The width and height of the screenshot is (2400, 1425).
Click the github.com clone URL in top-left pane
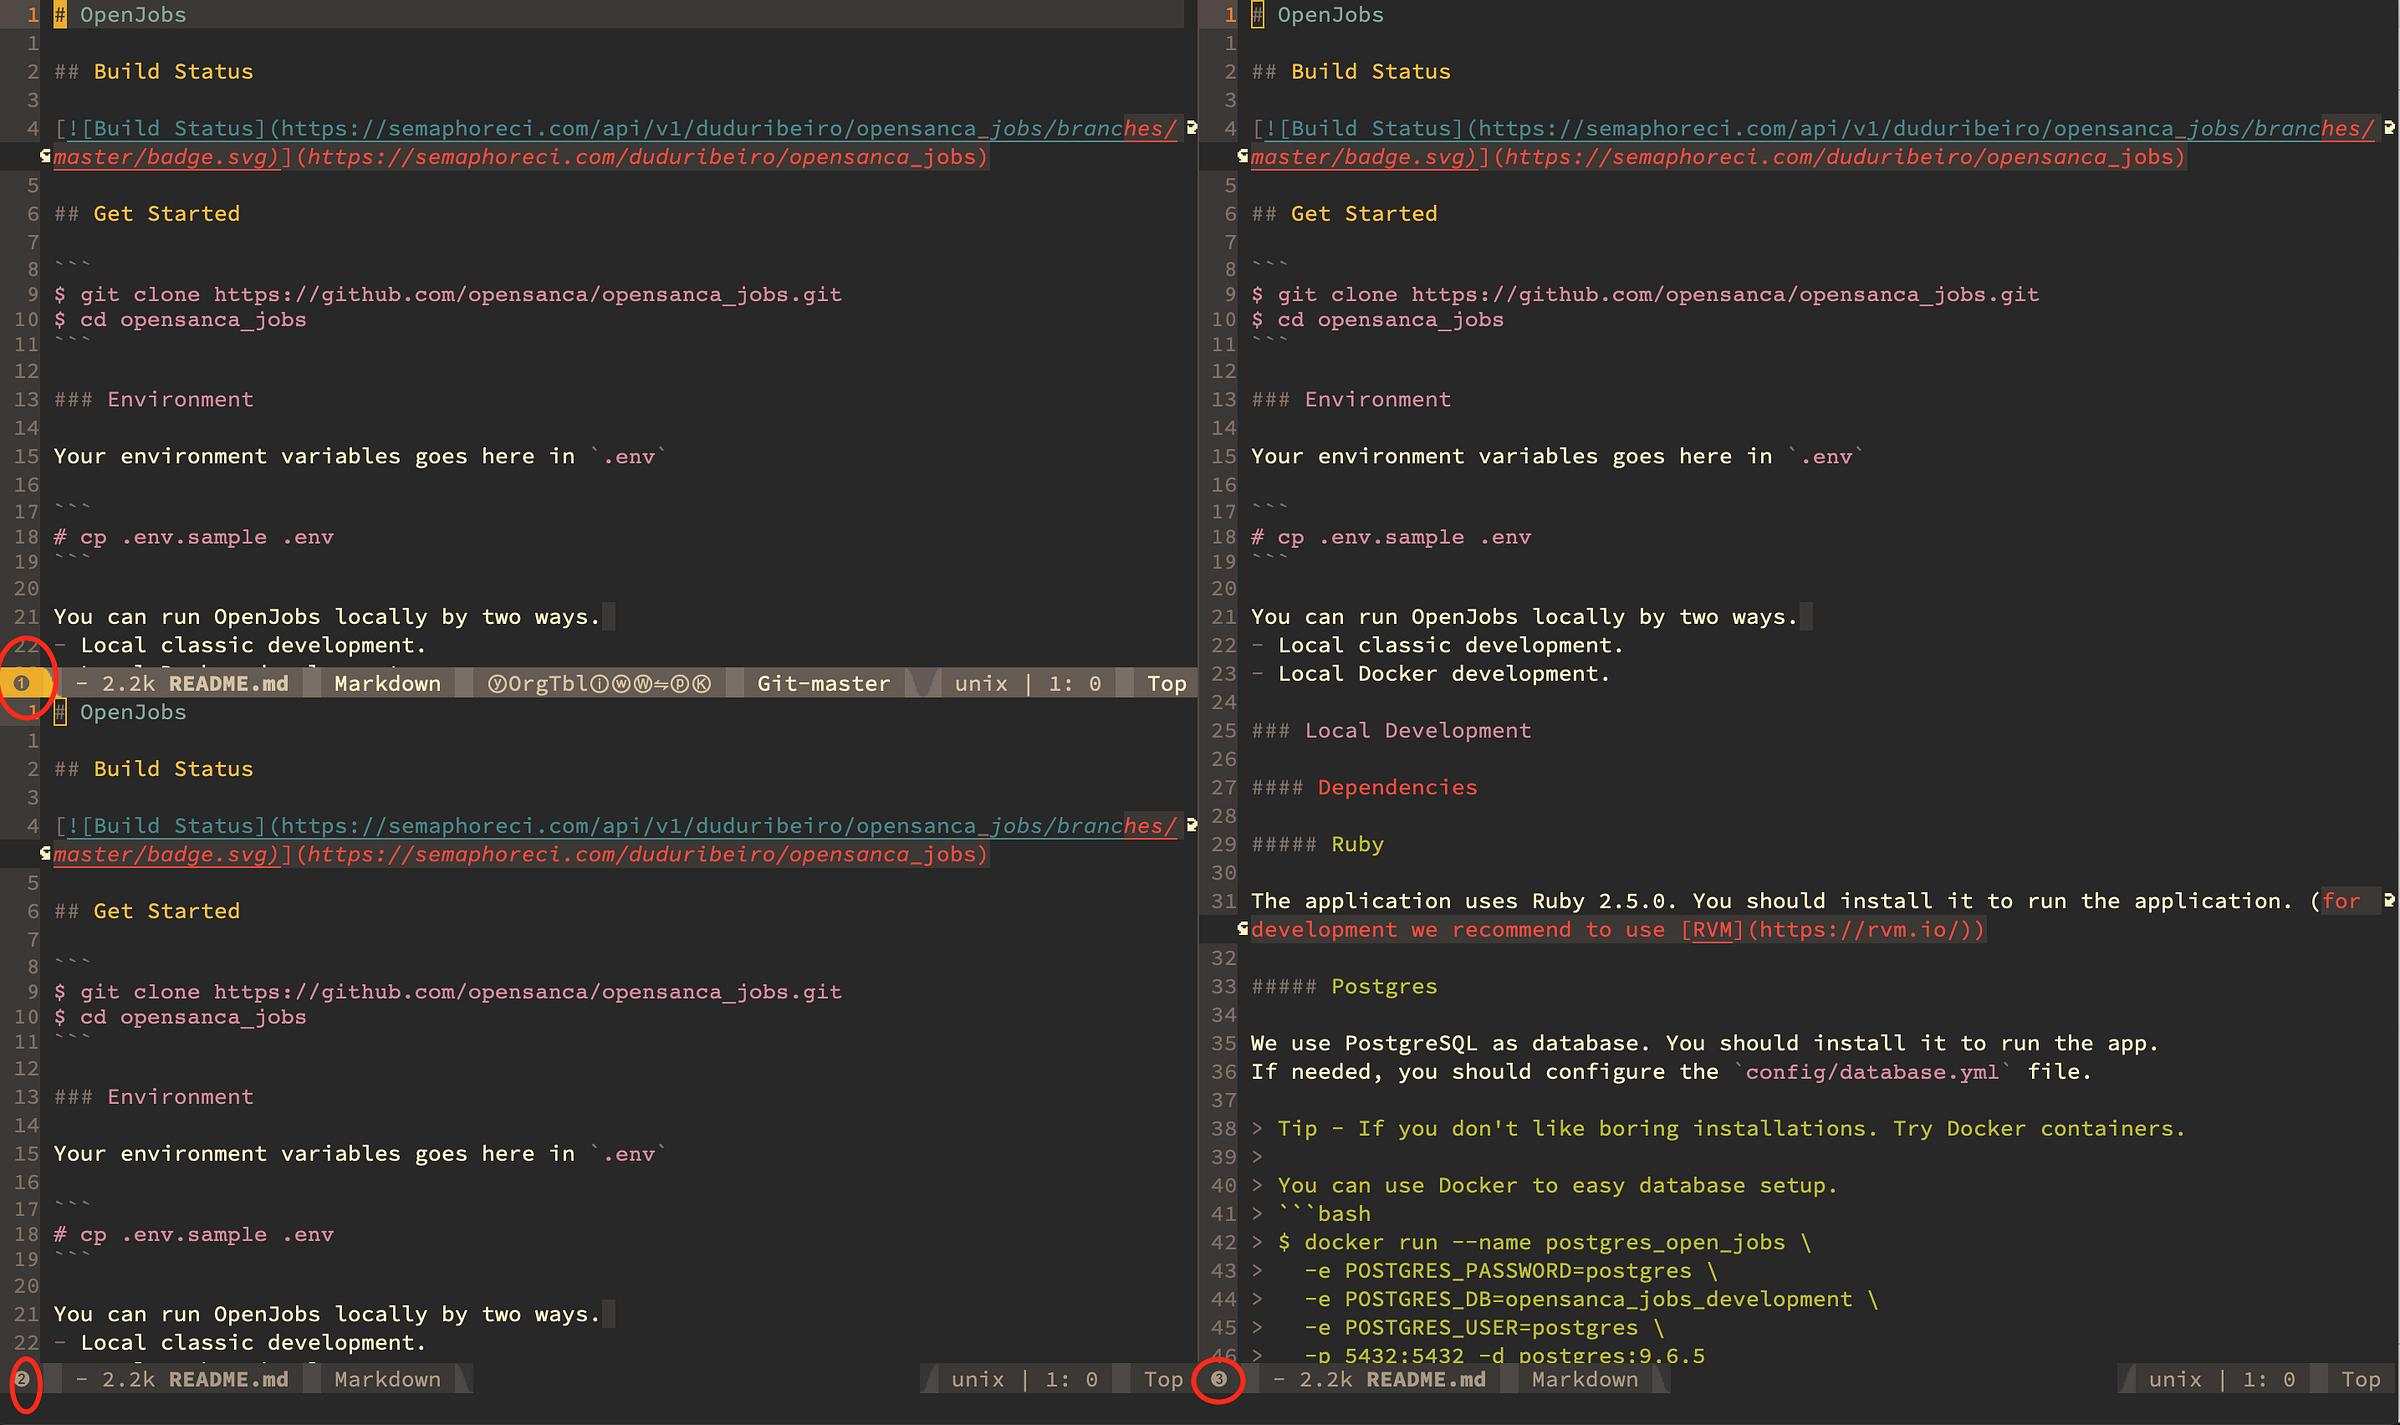(527, 294)
